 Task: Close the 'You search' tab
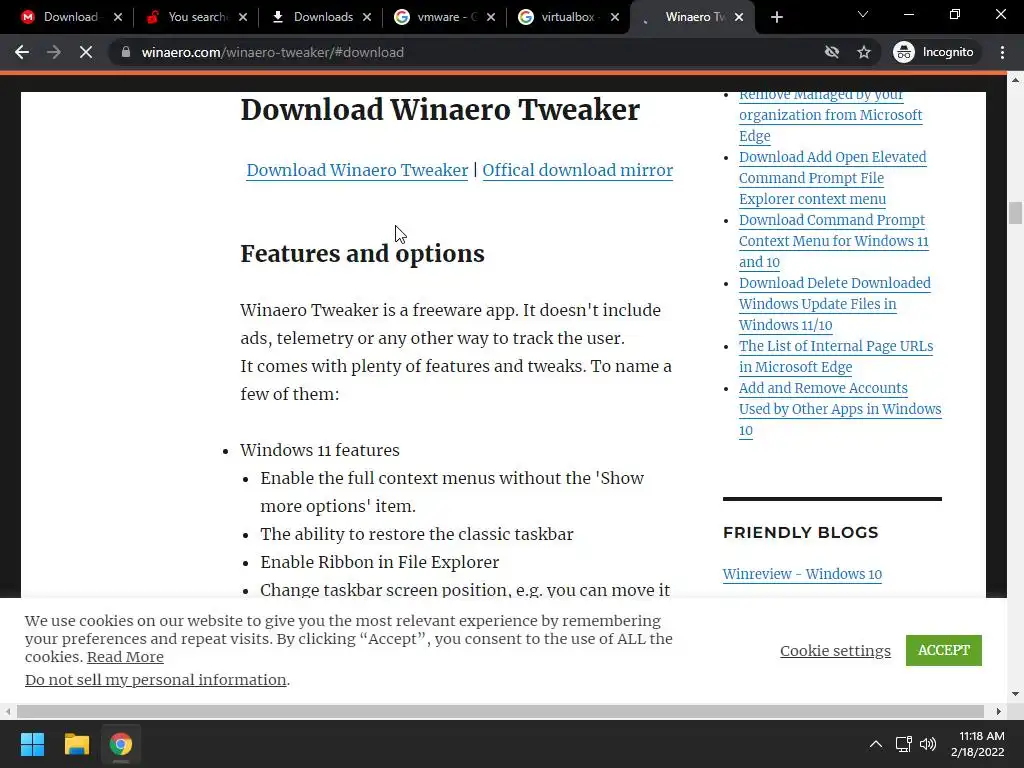(243, 17)
